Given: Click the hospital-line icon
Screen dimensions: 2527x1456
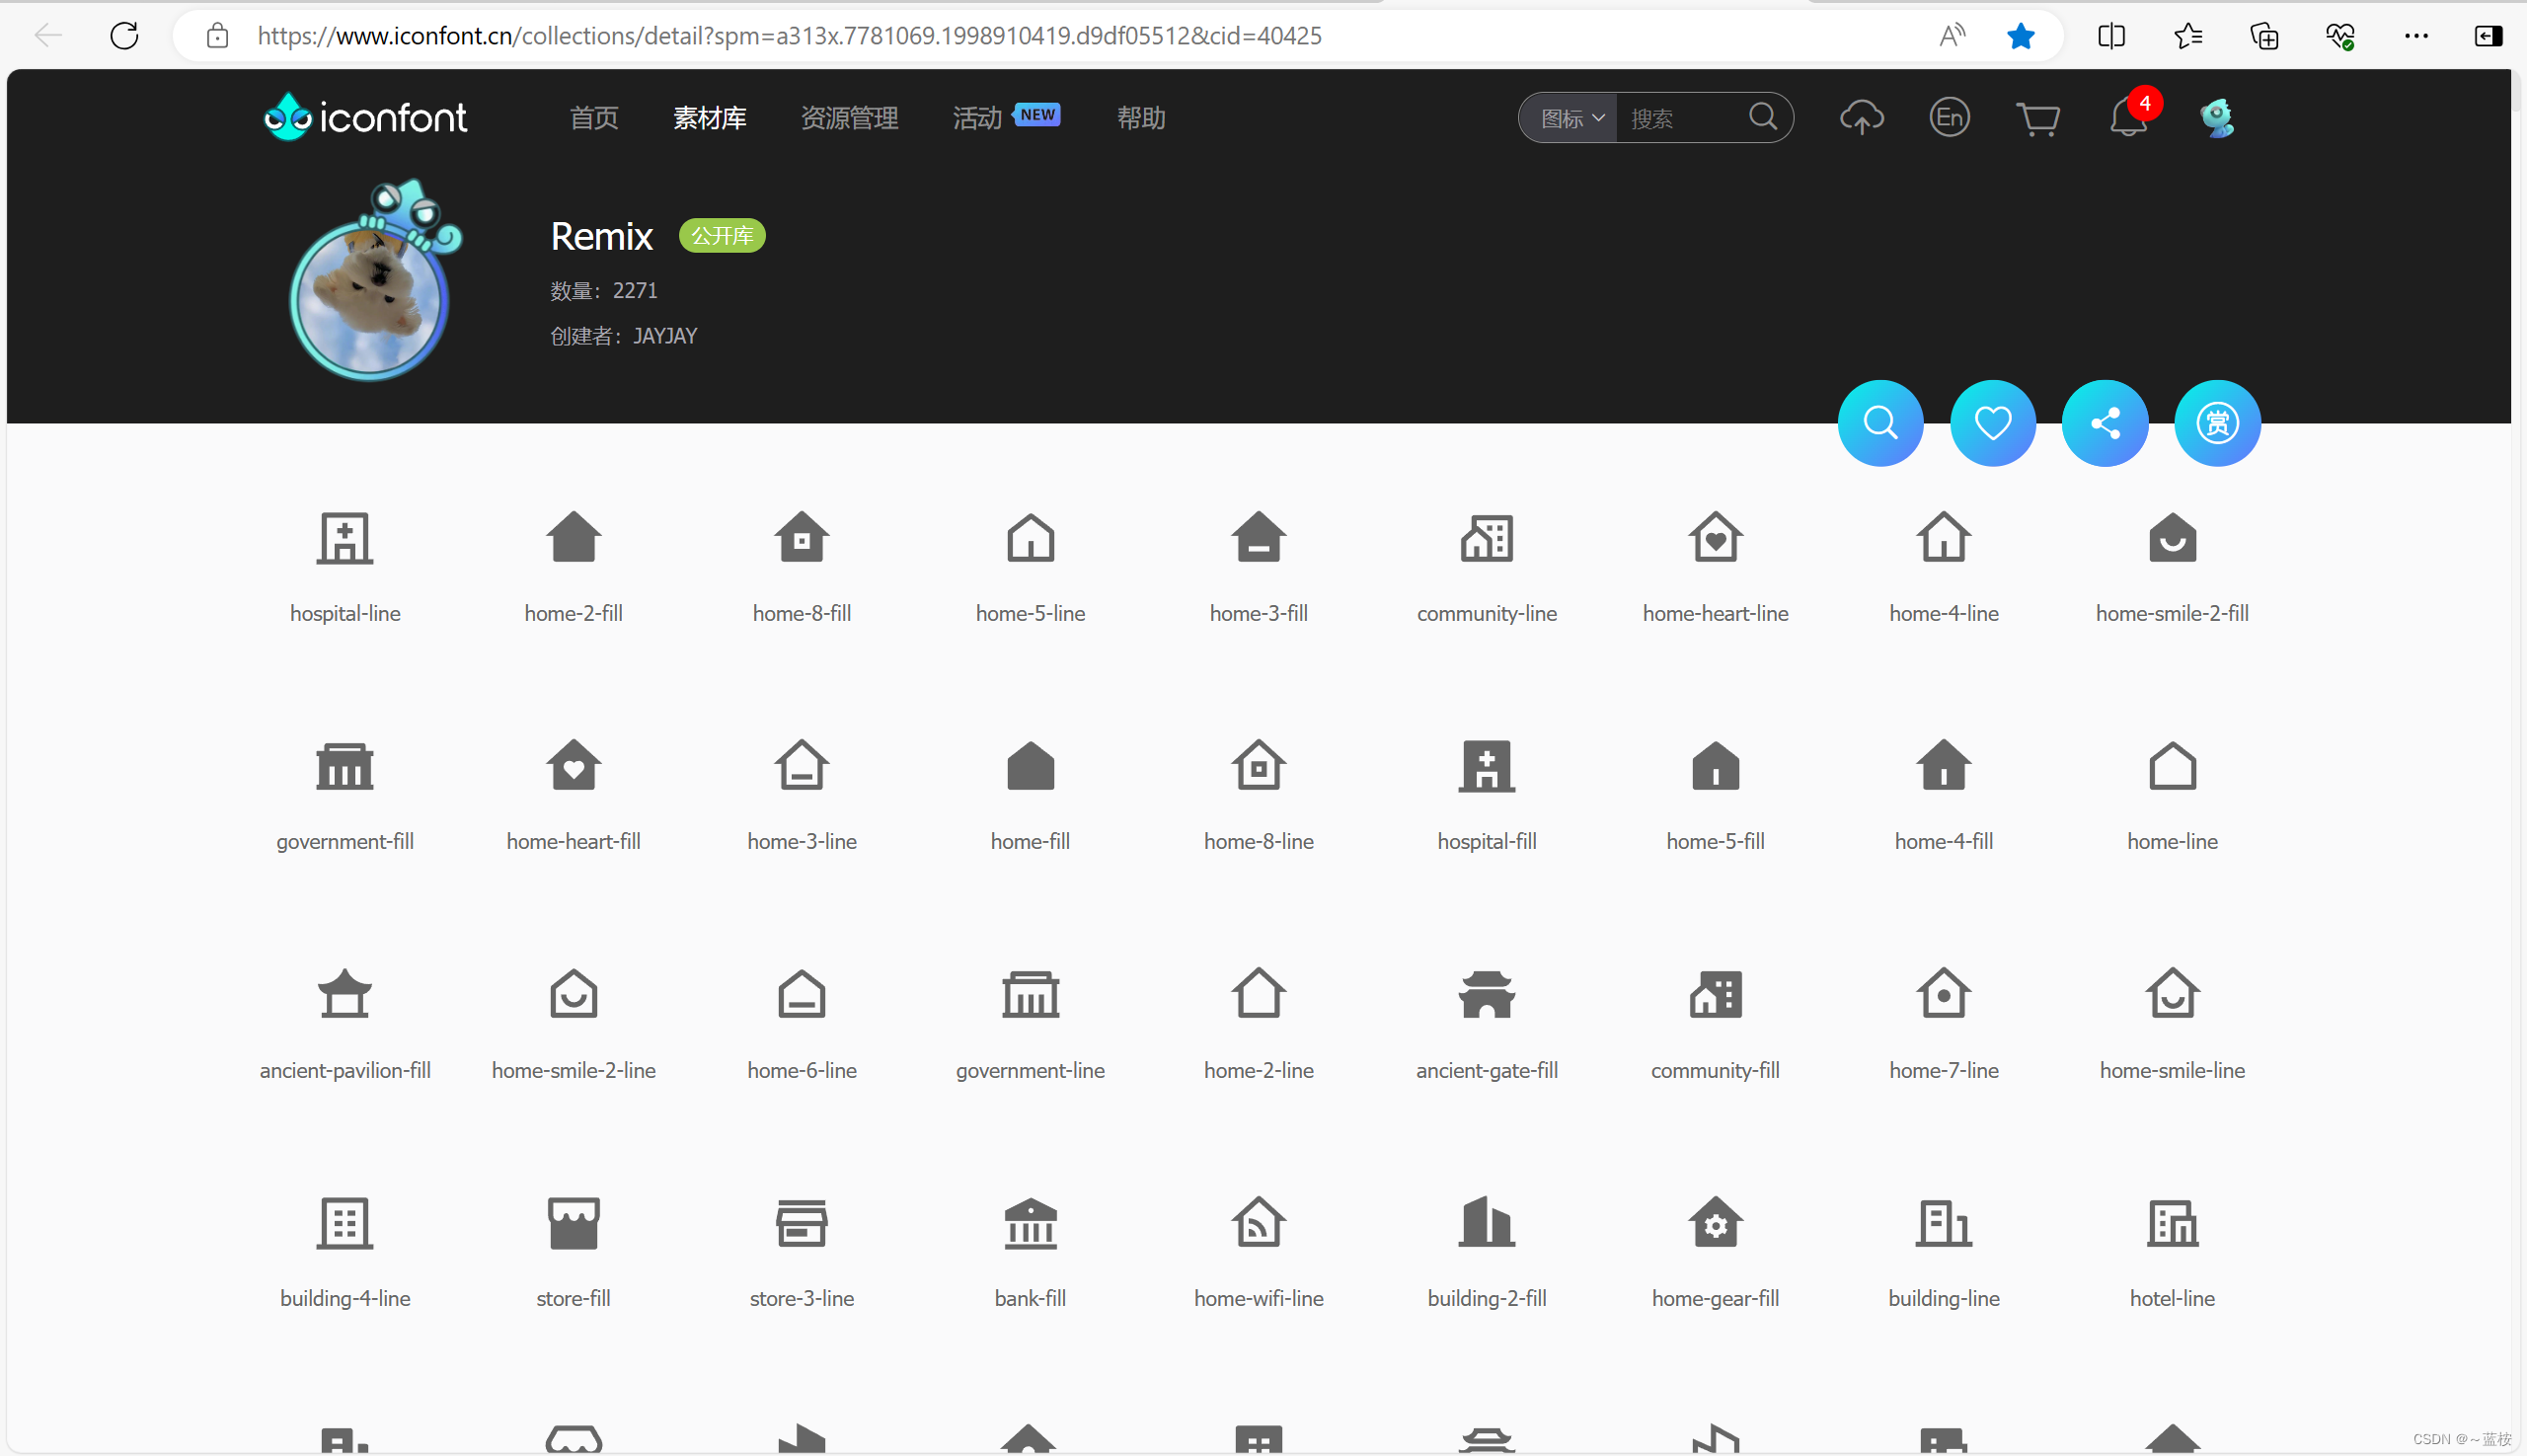Looking at the screenshot, I should coord(345,538).
